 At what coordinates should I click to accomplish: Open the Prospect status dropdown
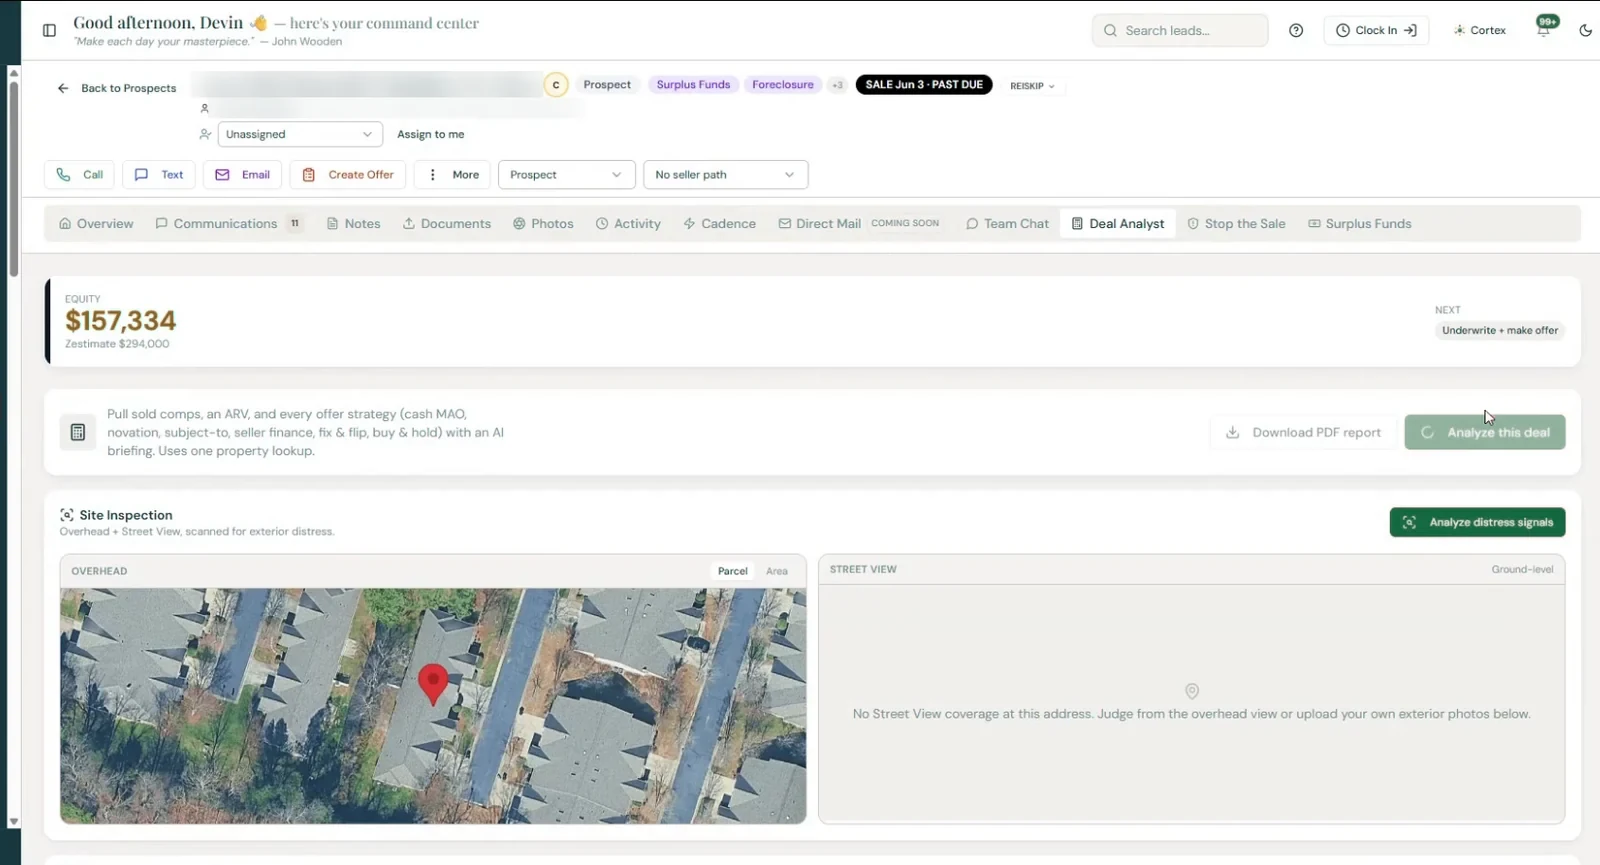point(566,175)
